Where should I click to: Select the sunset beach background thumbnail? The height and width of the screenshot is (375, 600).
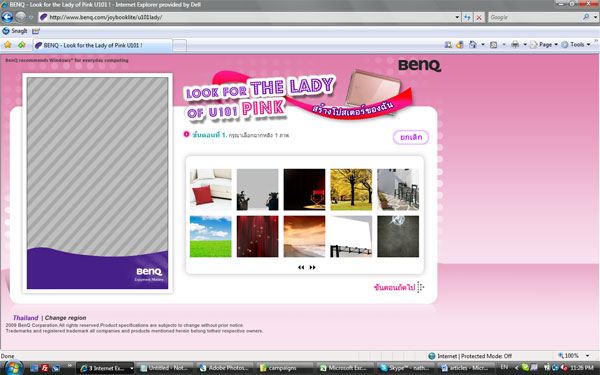304,236
